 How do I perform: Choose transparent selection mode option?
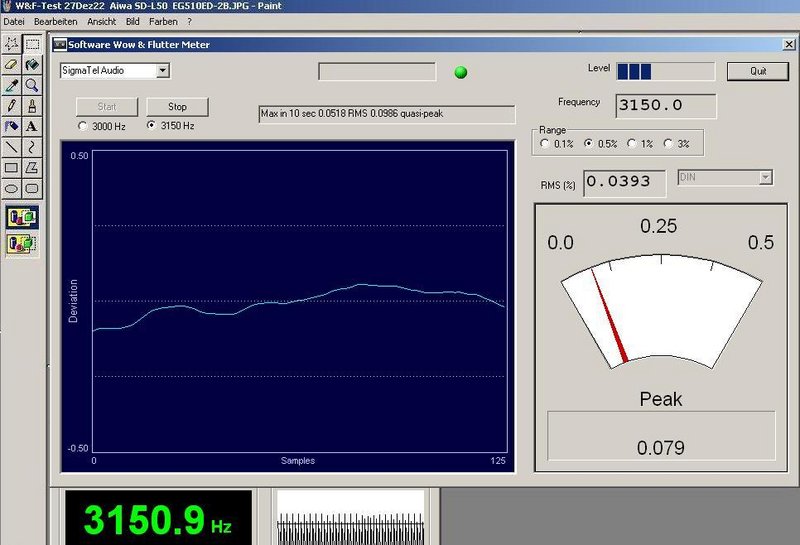22,244
